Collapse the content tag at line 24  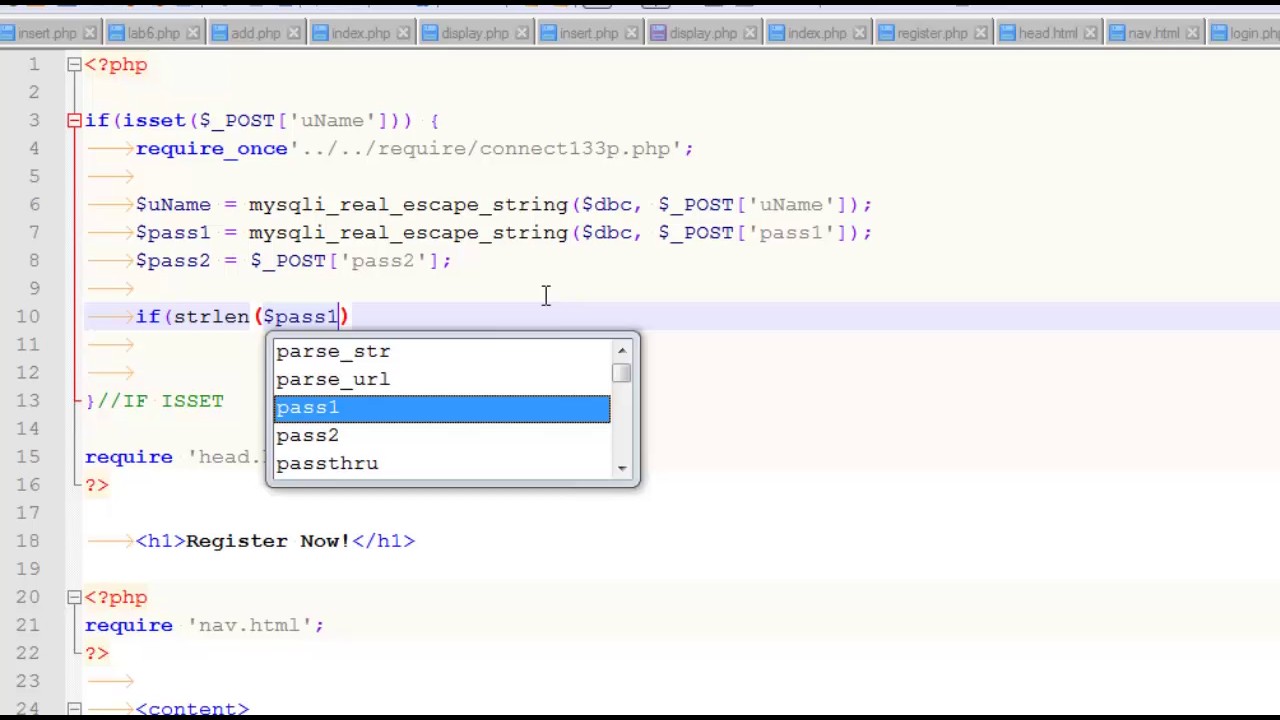[74, 709]
